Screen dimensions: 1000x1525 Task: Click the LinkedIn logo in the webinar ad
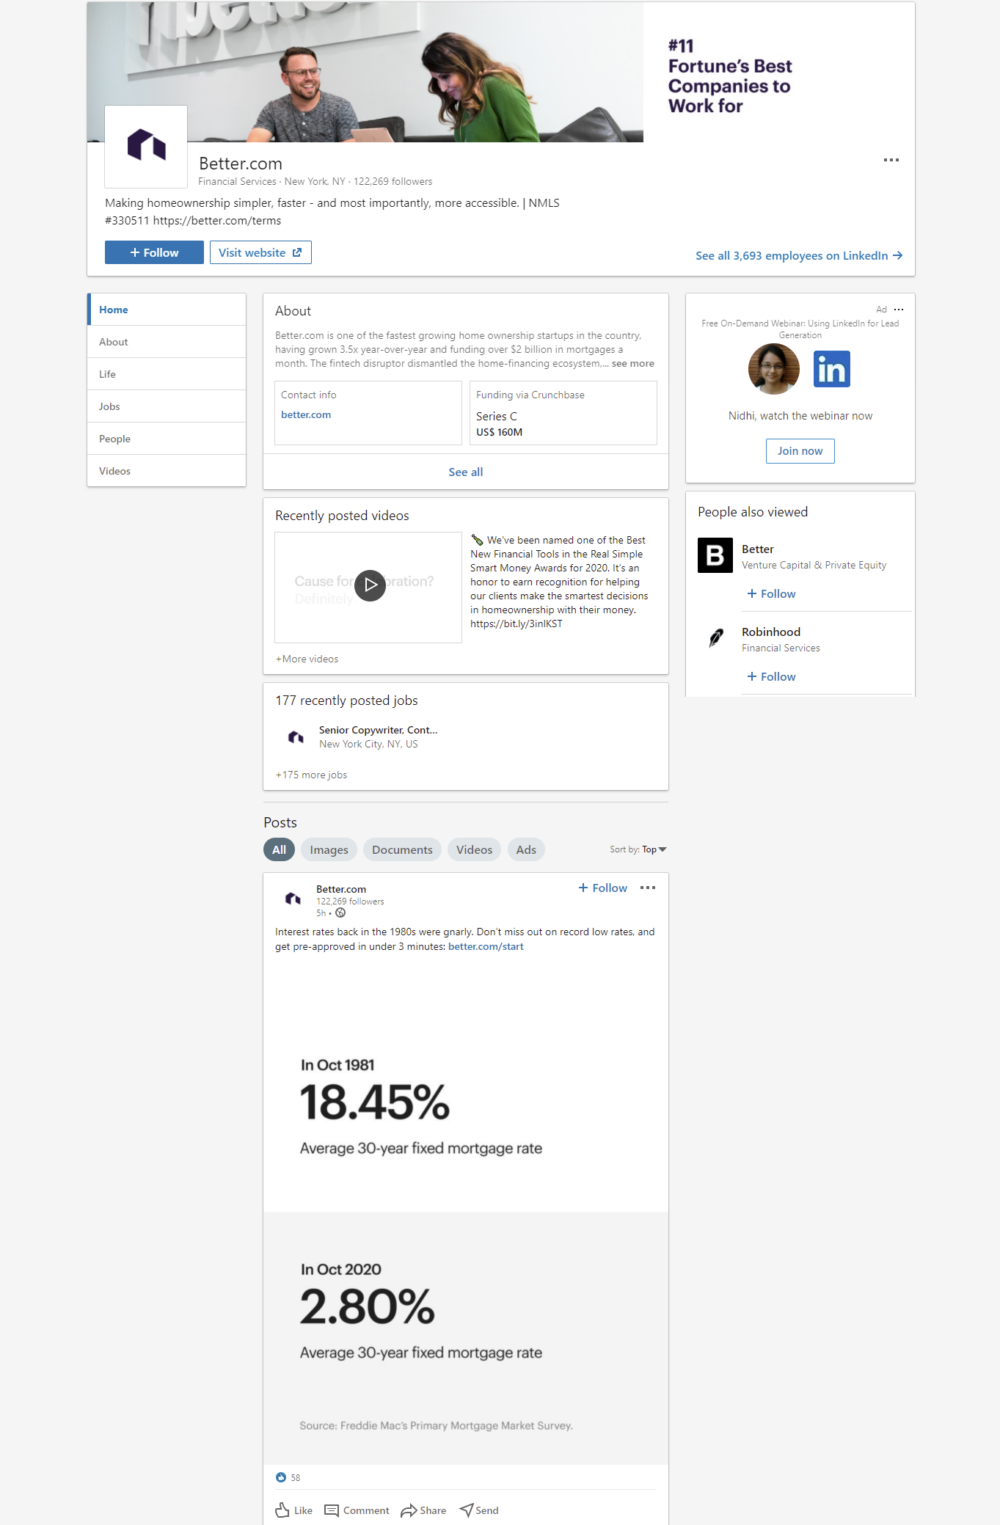(832, 369)
